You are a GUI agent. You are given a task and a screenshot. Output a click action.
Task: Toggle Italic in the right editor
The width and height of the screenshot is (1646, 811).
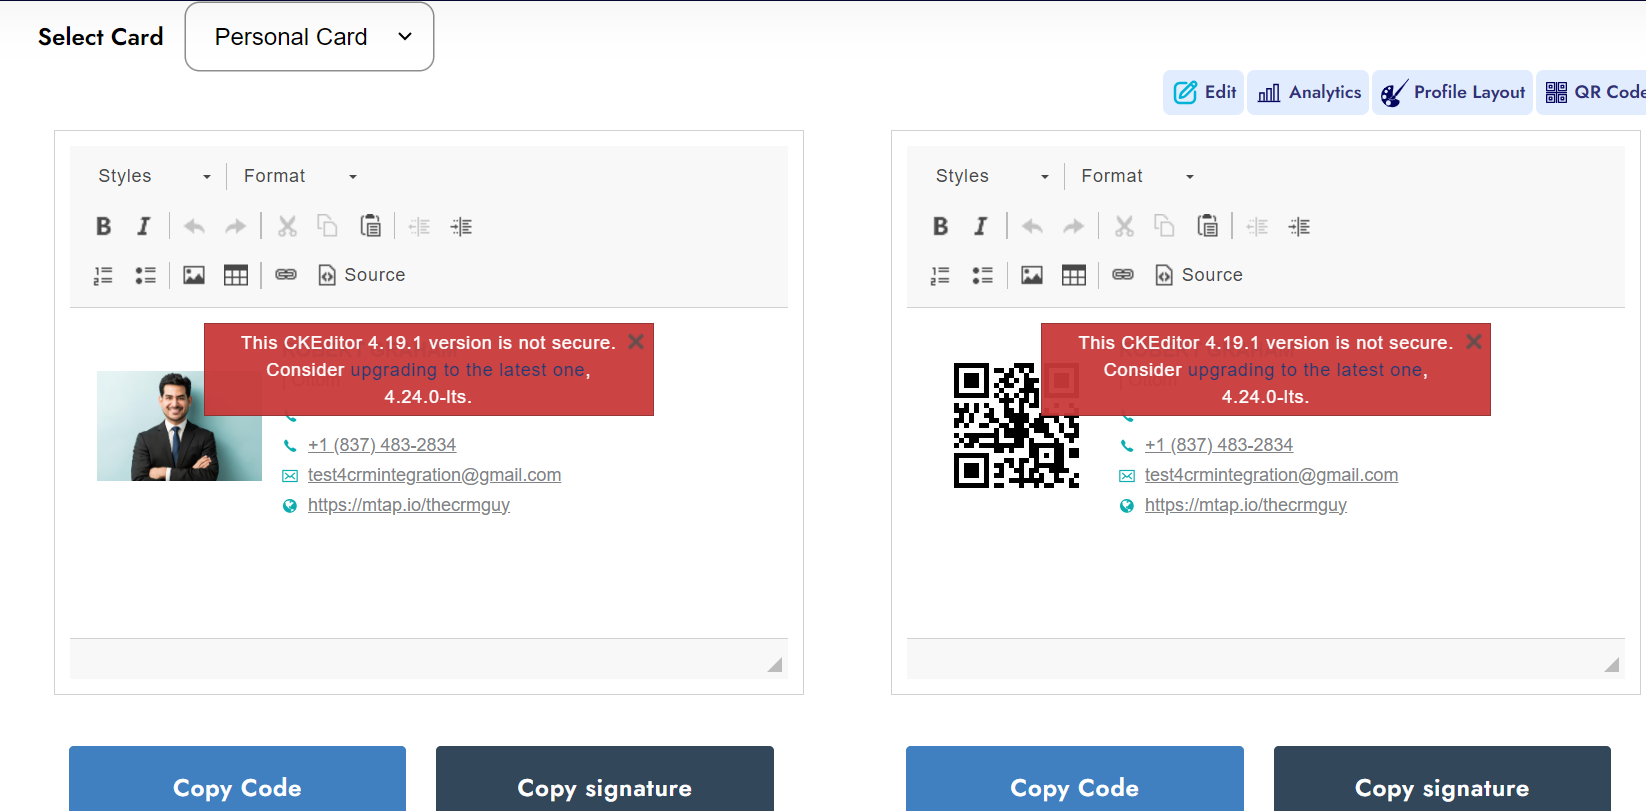pyautogui.click(x=980, y=226)
